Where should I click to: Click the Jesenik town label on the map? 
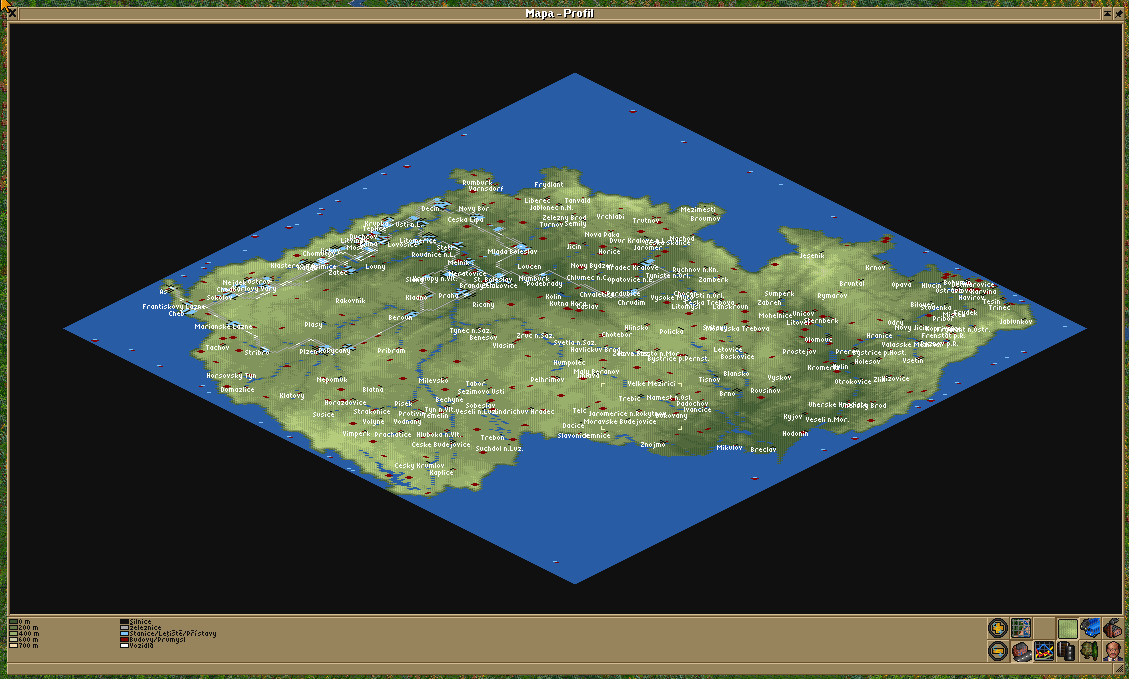[811, 256]
